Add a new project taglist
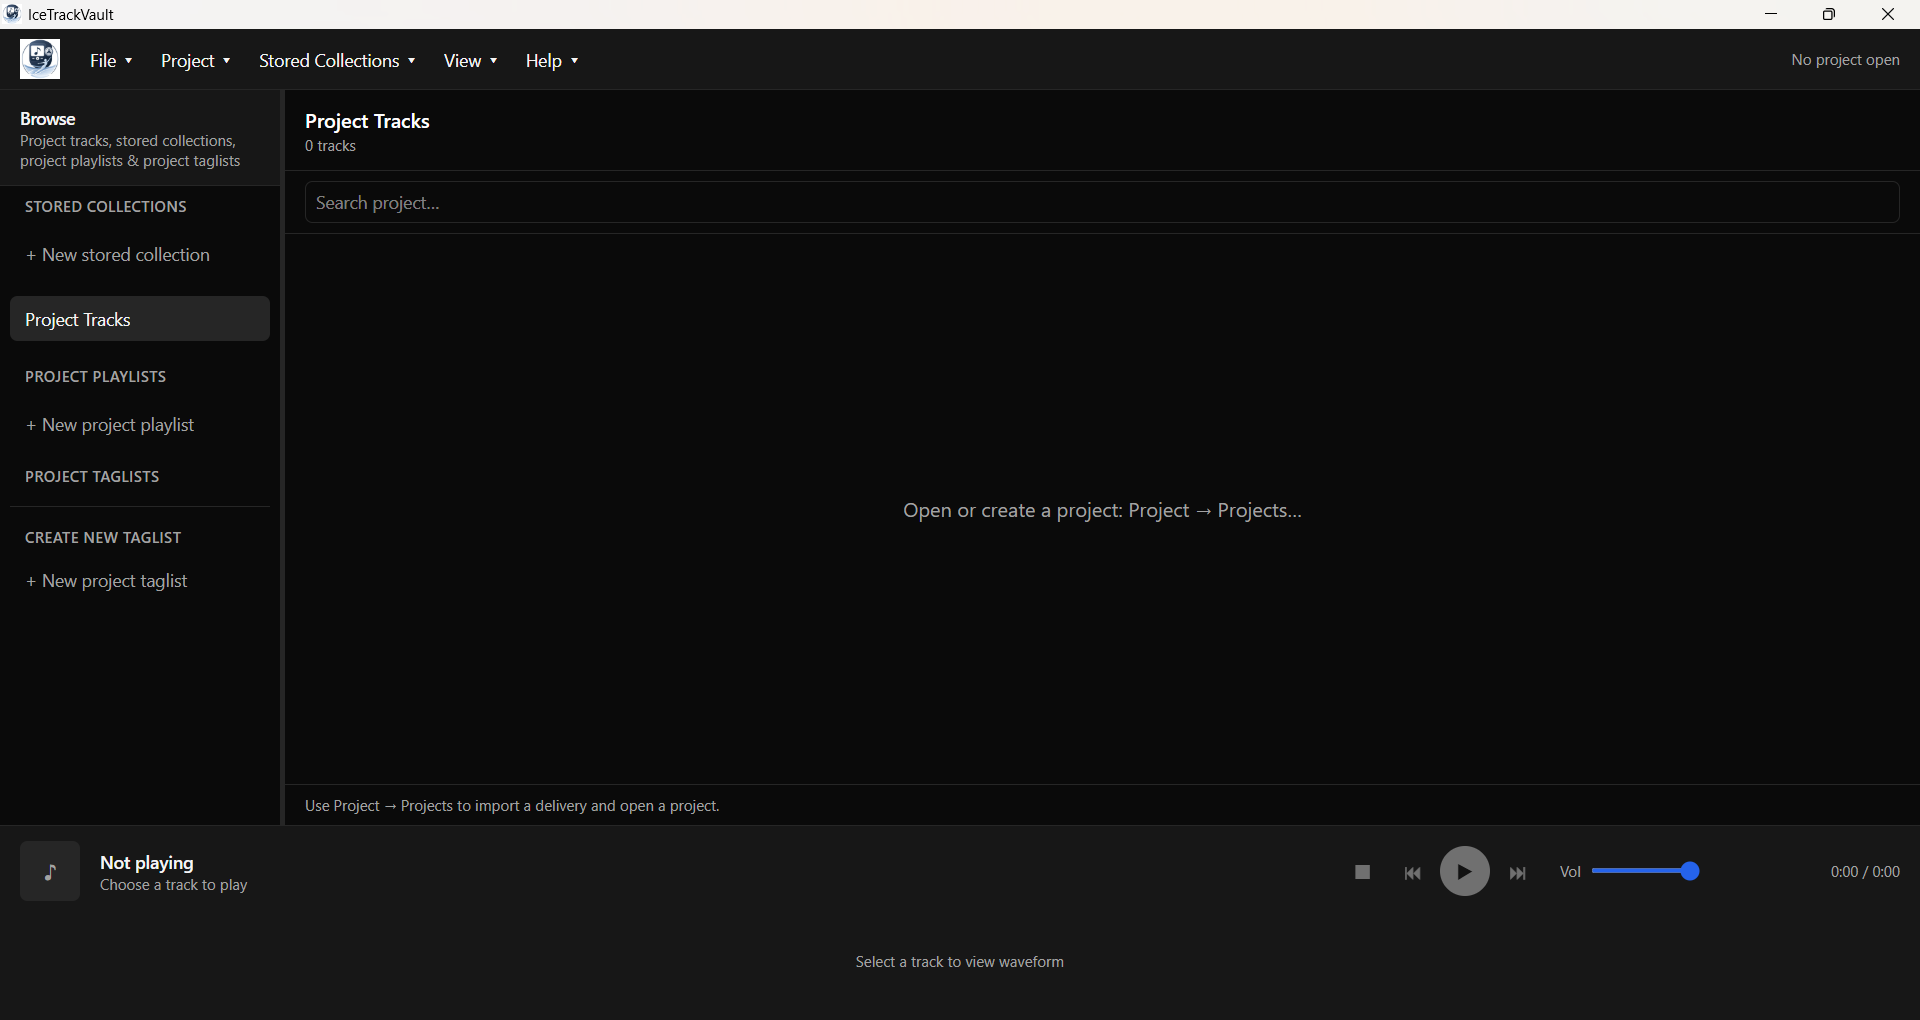The image size is (1920, 1020). click(x=107, y=581)
